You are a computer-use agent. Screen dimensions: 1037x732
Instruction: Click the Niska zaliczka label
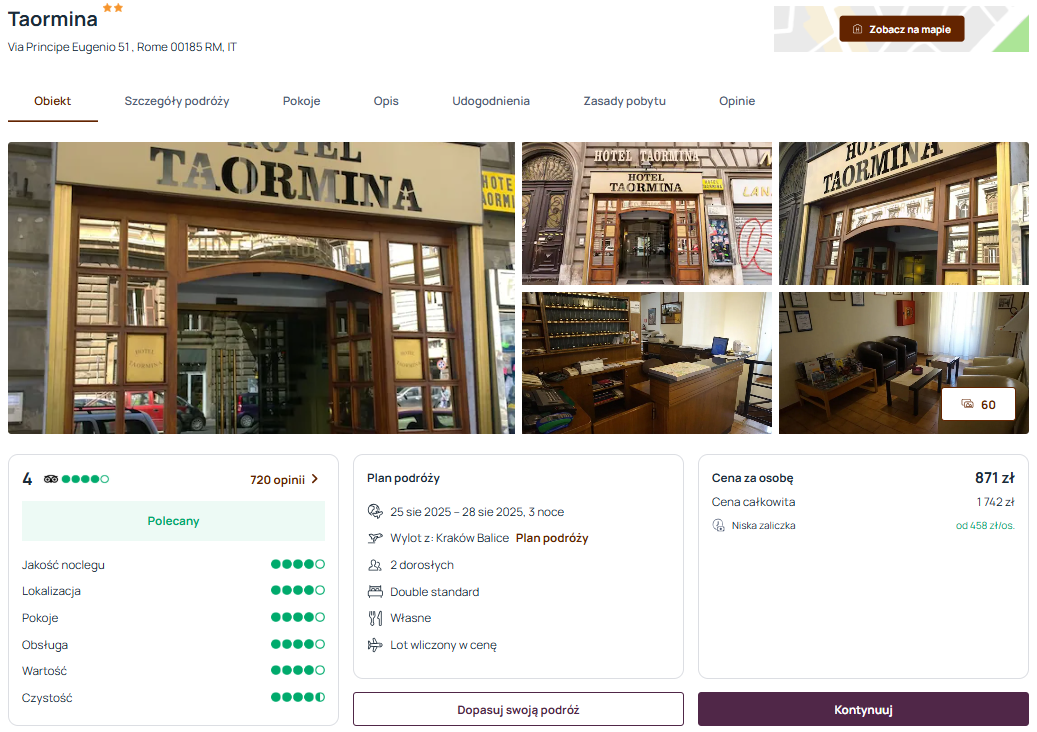coord(763,526)
